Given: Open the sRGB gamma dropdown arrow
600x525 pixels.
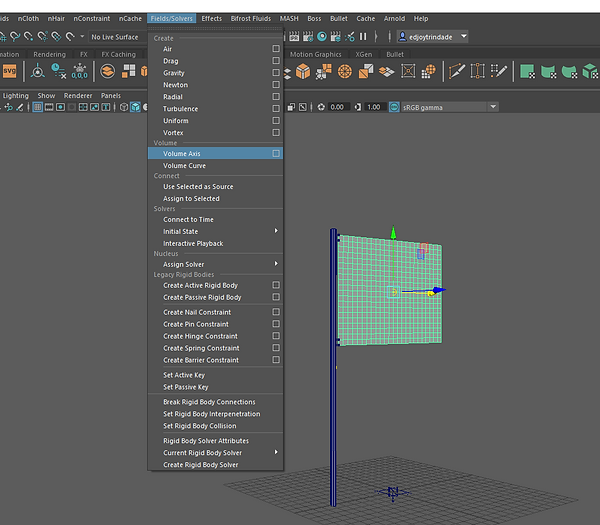Looking at the screenshot, I should [493, 107].
